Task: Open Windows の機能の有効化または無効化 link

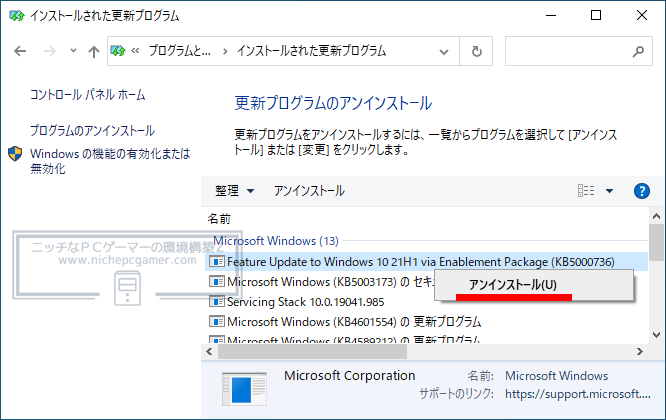Action: [110, 161]
